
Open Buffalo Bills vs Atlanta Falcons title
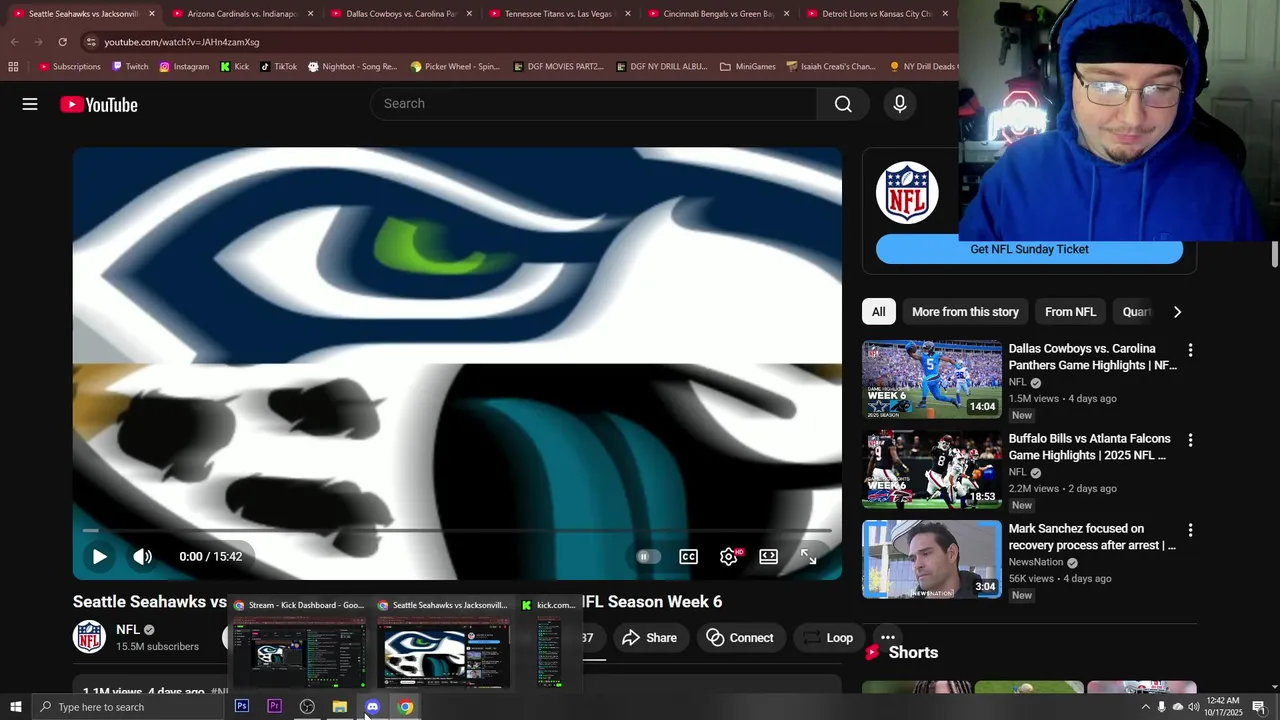[x=1089, y=447]
